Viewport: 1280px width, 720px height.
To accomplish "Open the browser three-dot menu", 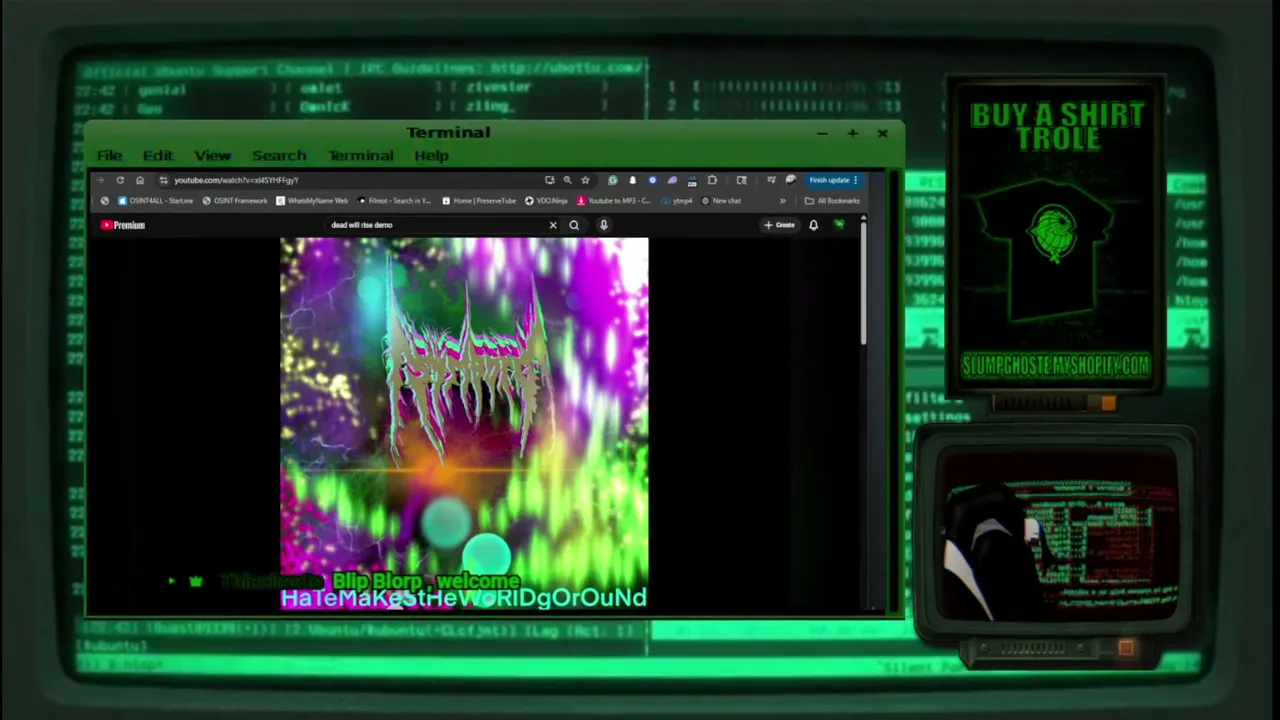I will pos(856,180).
